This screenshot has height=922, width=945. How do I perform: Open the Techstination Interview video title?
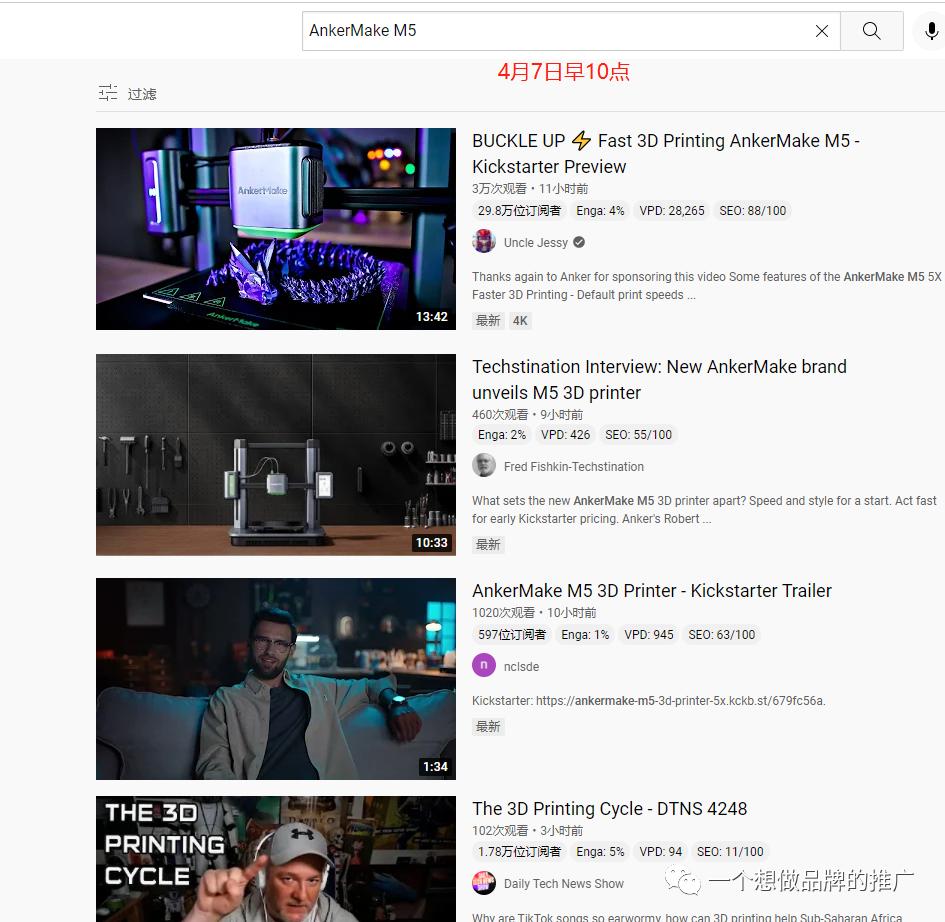[659, 379]
